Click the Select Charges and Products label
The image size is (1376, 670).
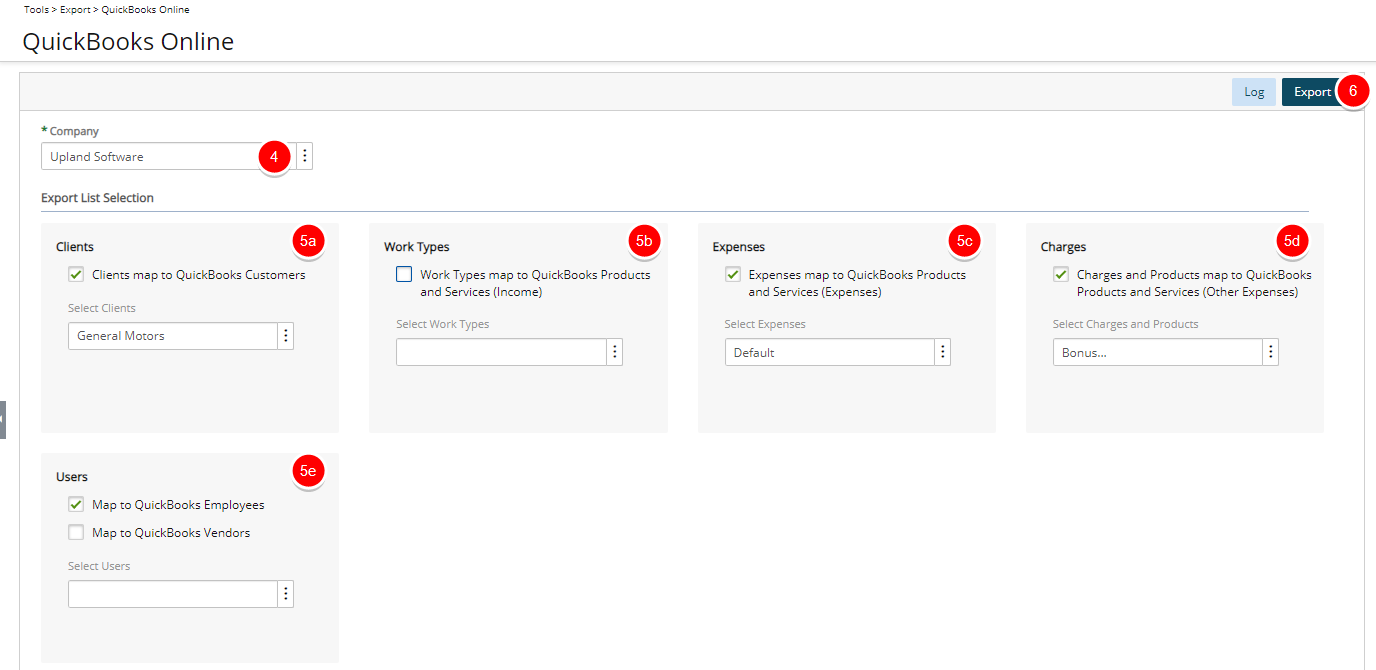point(1125,324)
